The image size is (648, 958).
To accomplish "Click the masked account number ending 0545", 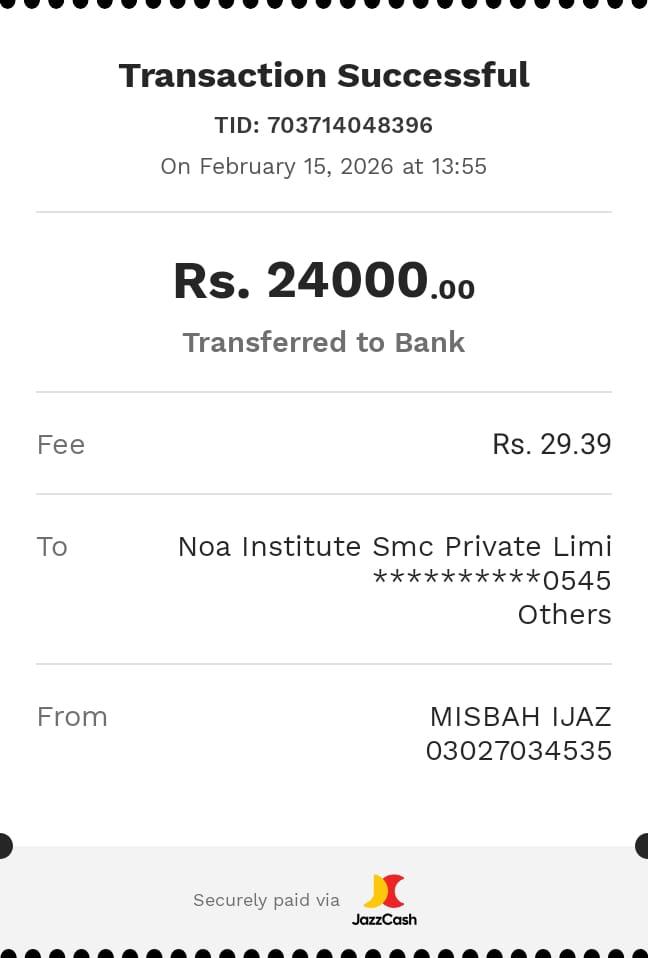I will pos(491,580).
